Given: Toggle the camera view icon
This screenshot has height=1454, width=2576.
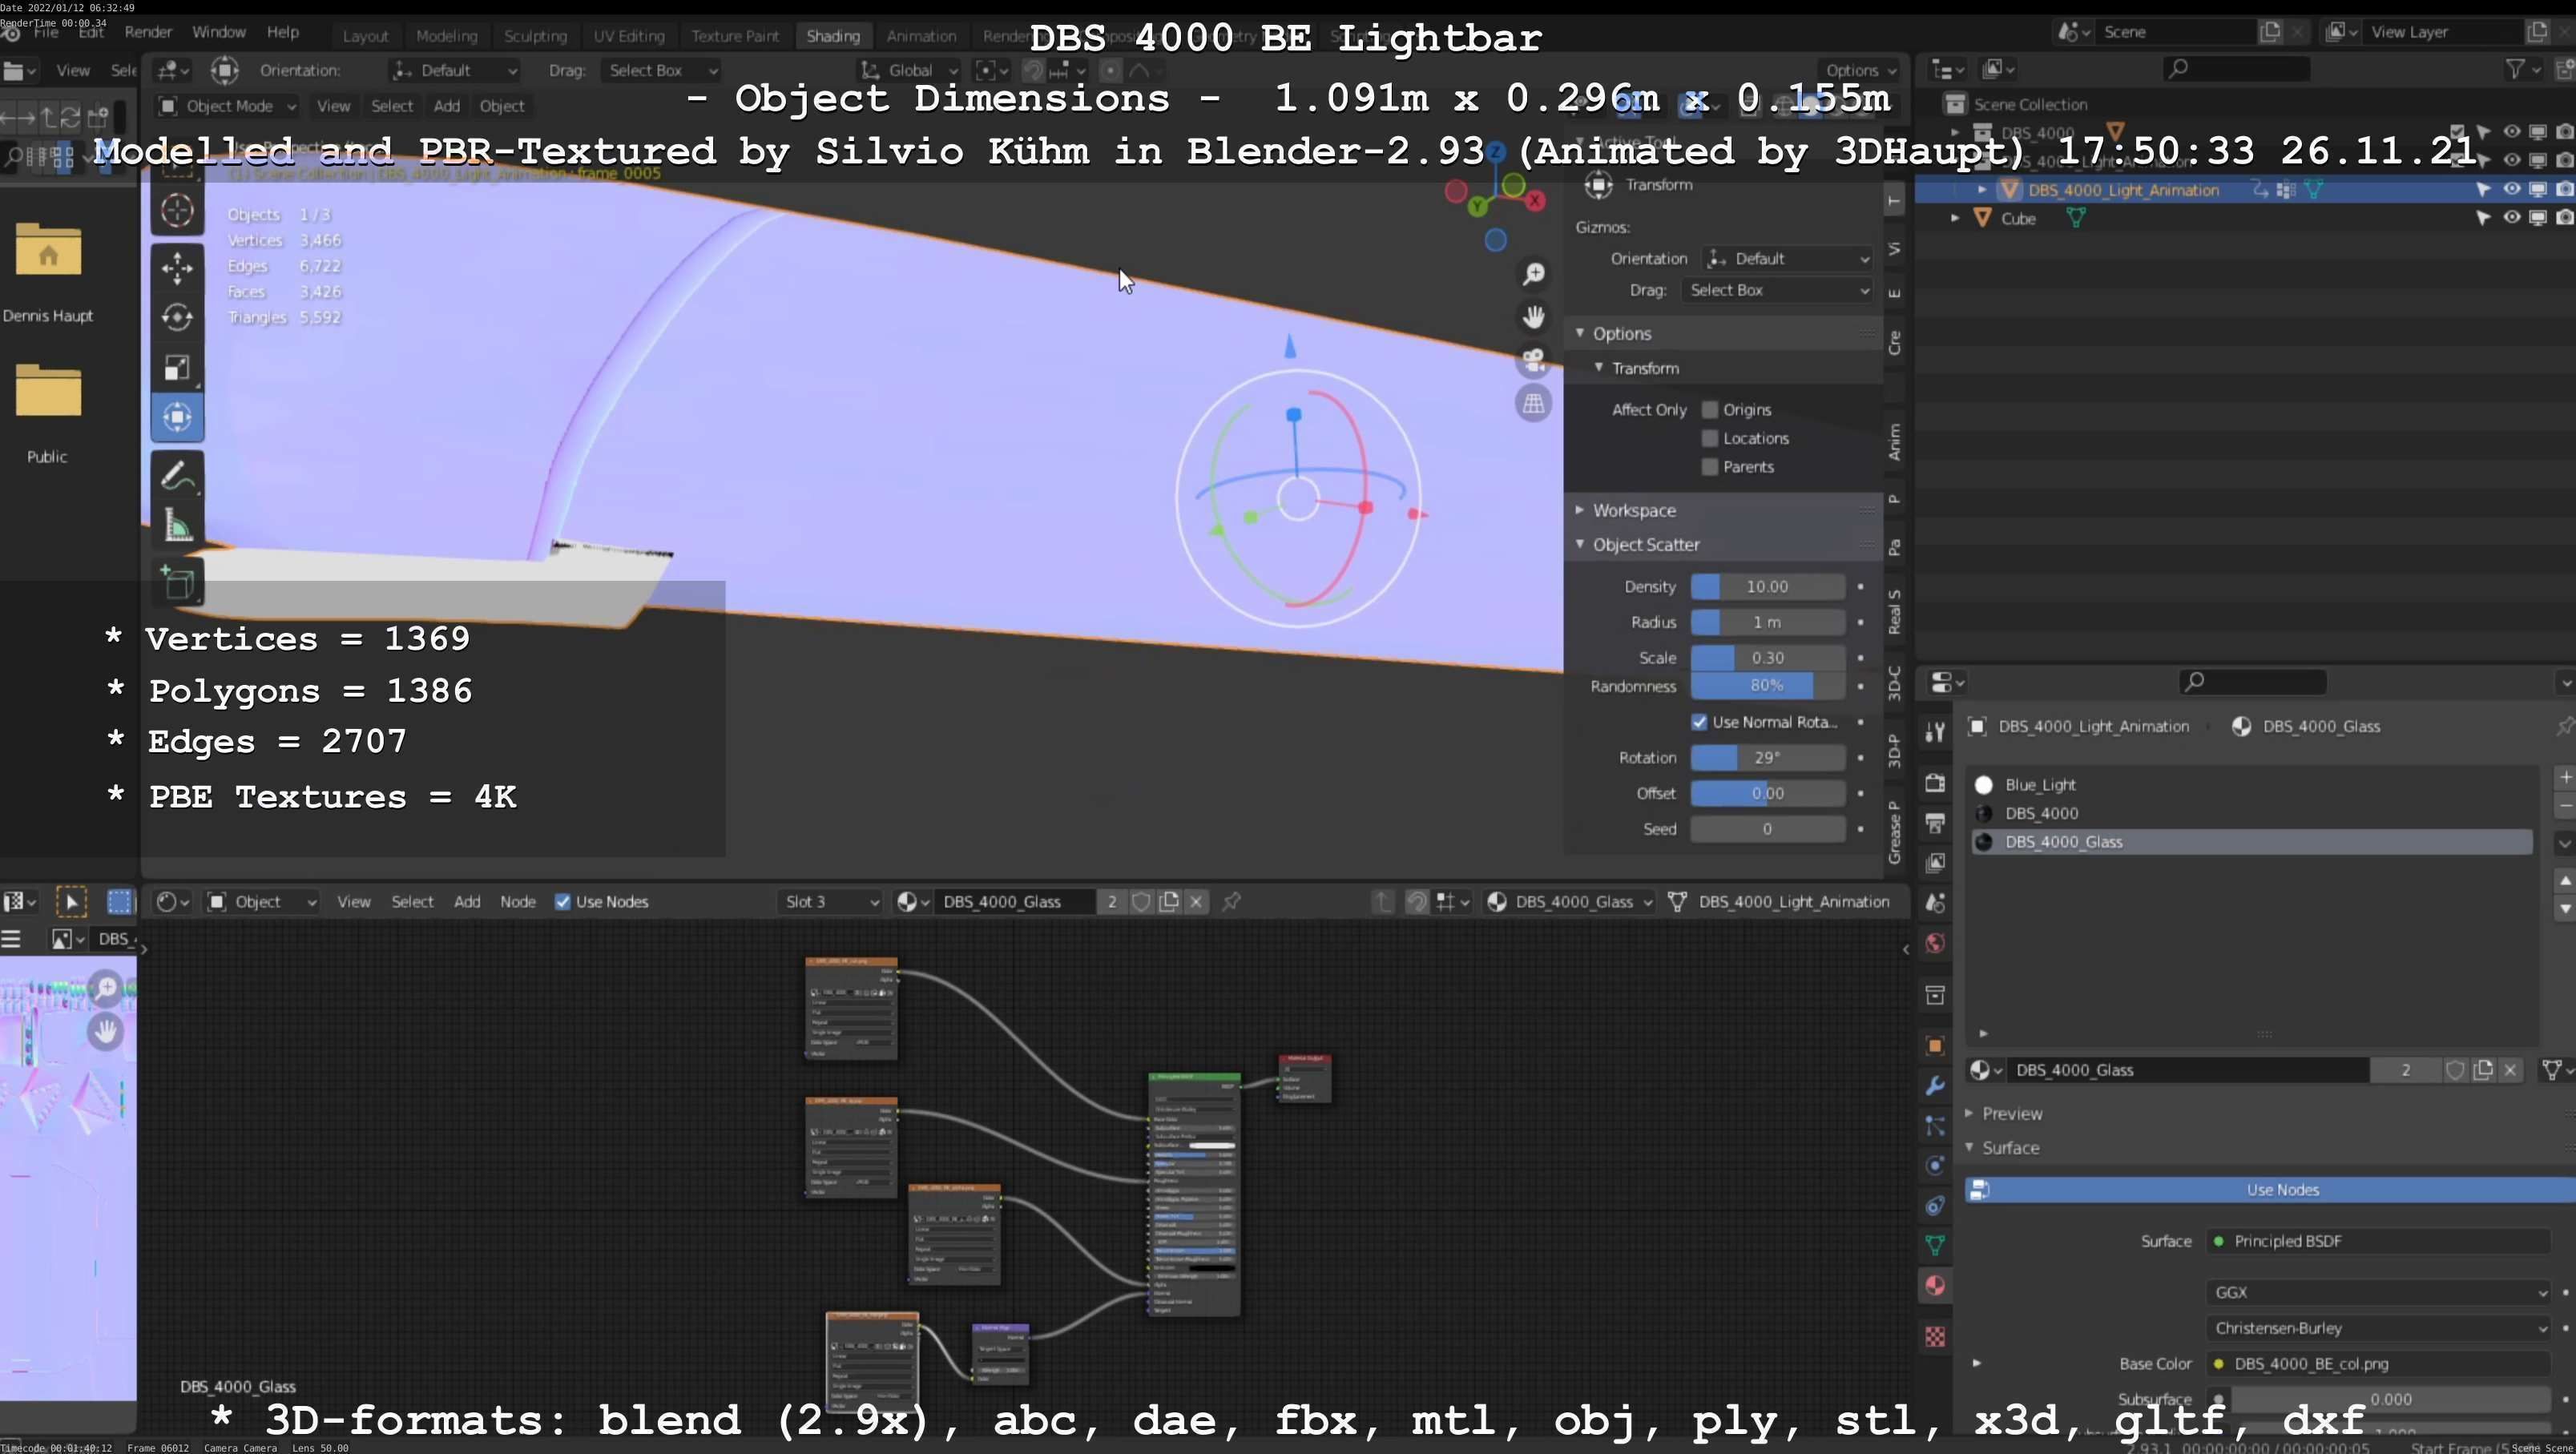Looking at the screenshot, I should 1533,360.
